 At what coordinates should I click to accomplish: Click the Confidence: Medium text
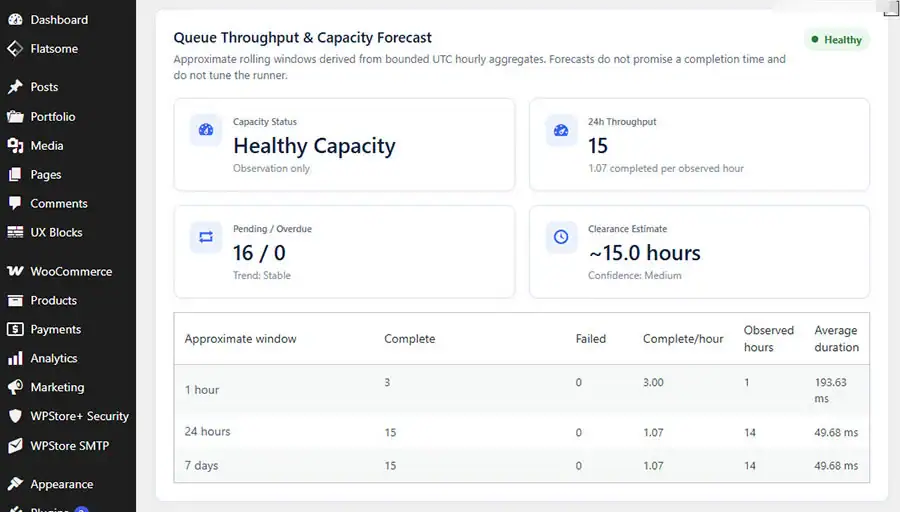[635, 276]
